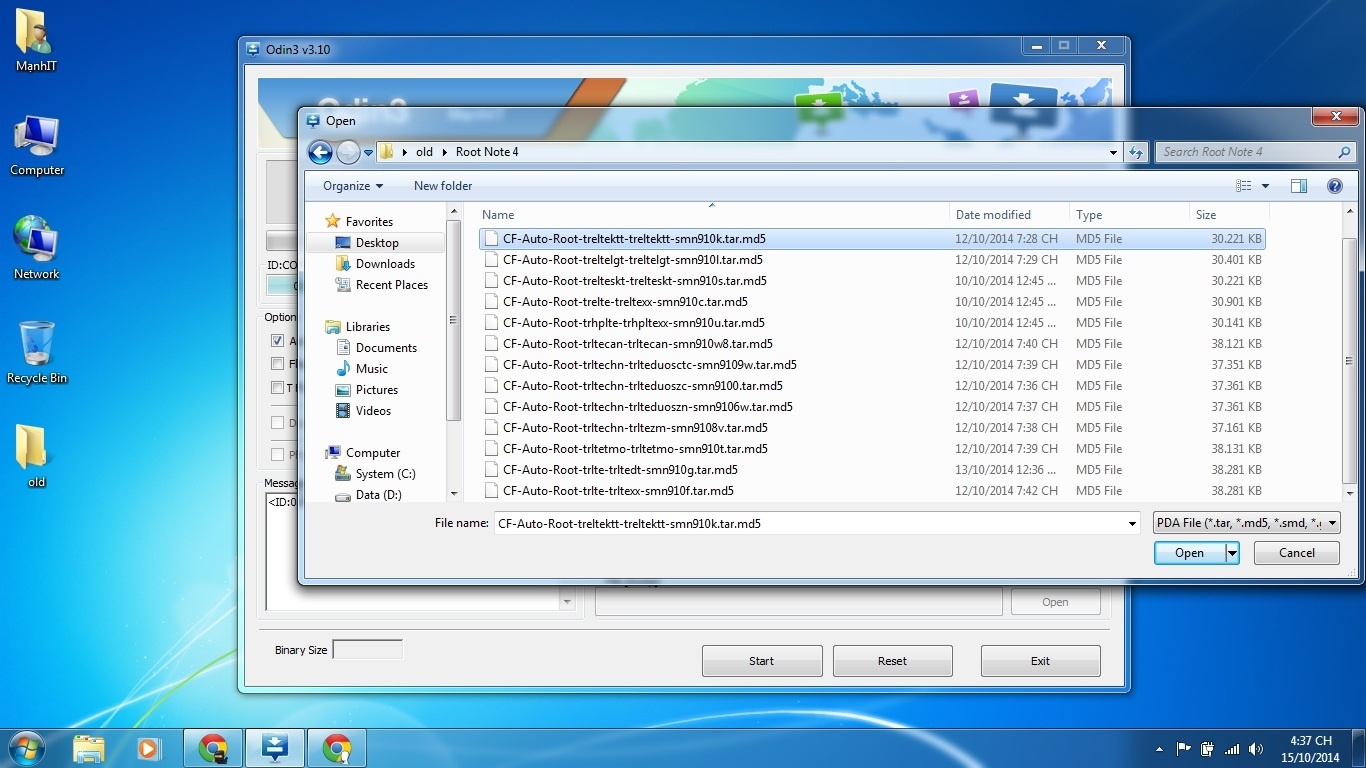Click the change view icon
The width and height of the screenshot is (1366, 768).
[x=1244, y=186]
